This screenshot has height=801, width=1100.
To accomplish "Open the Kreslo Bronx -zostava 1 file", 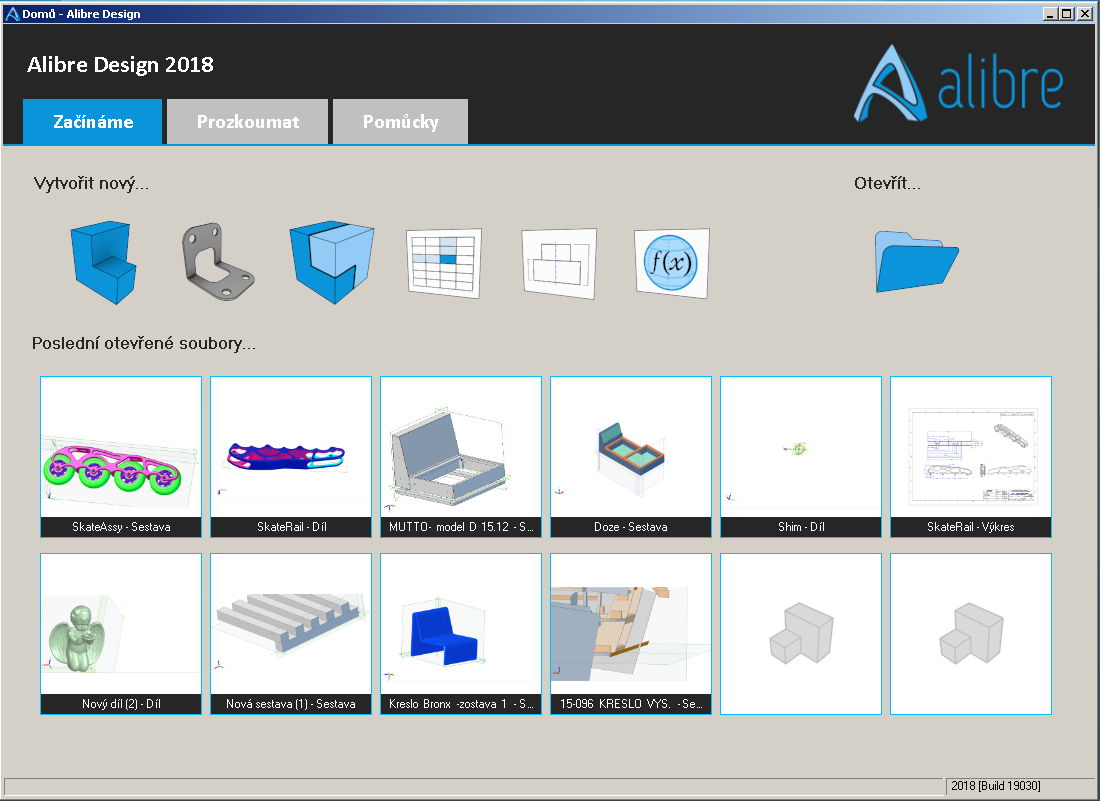I will 461,634.
